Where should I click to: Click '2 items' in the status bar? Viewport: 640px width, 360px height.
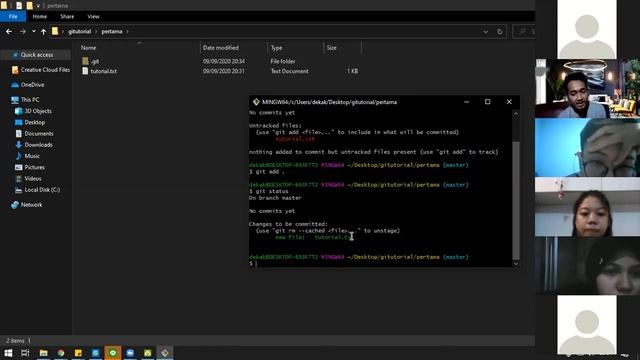tap(15, 340)
